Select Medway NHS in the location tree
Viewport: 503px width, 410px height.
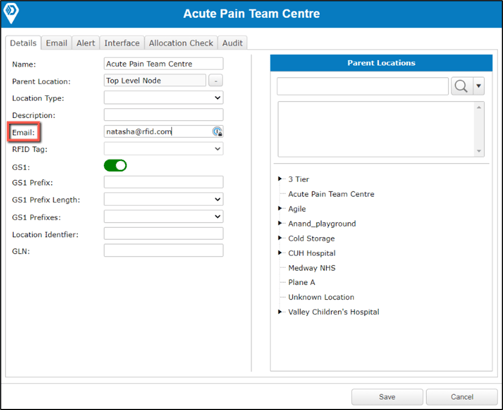coord(312,268)
